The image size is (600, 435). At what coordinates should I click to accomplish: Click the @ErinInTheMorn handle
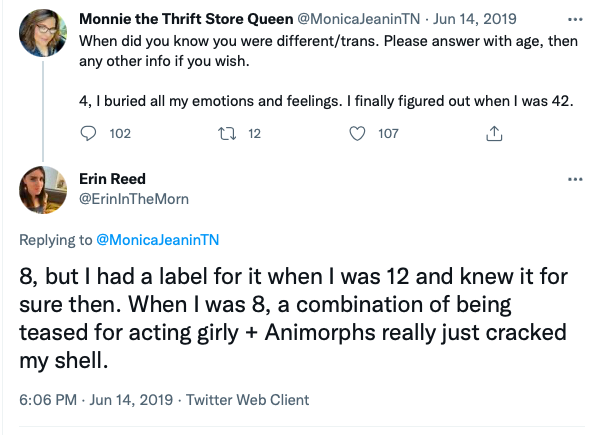pyautogui.click(x=133, y=198)
